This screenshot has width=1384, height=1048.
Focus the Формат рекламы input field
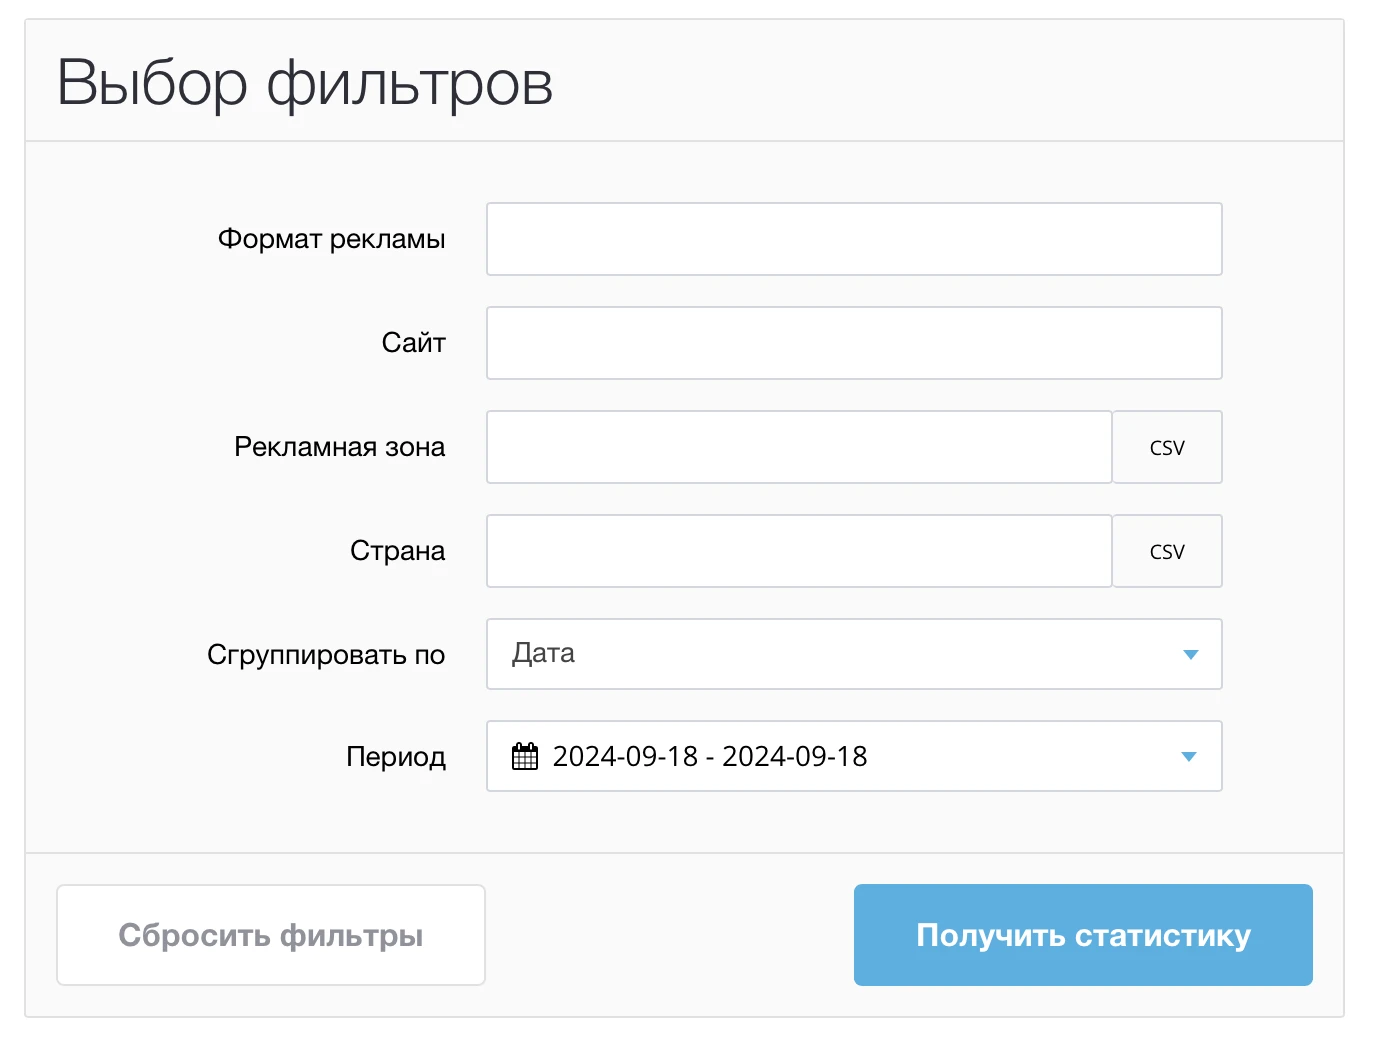tap(854, 239)
